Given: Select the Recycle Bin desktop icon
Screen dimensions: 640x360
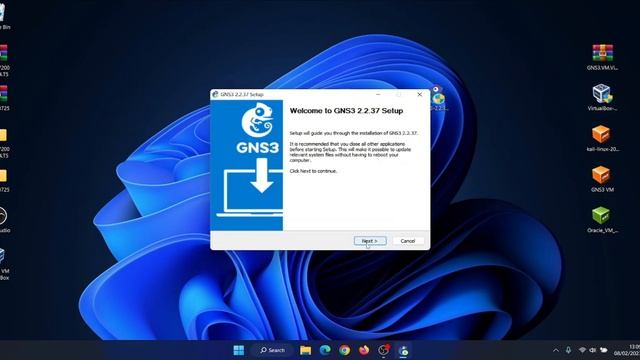Looking at the screenshot, I should [4, 17].
